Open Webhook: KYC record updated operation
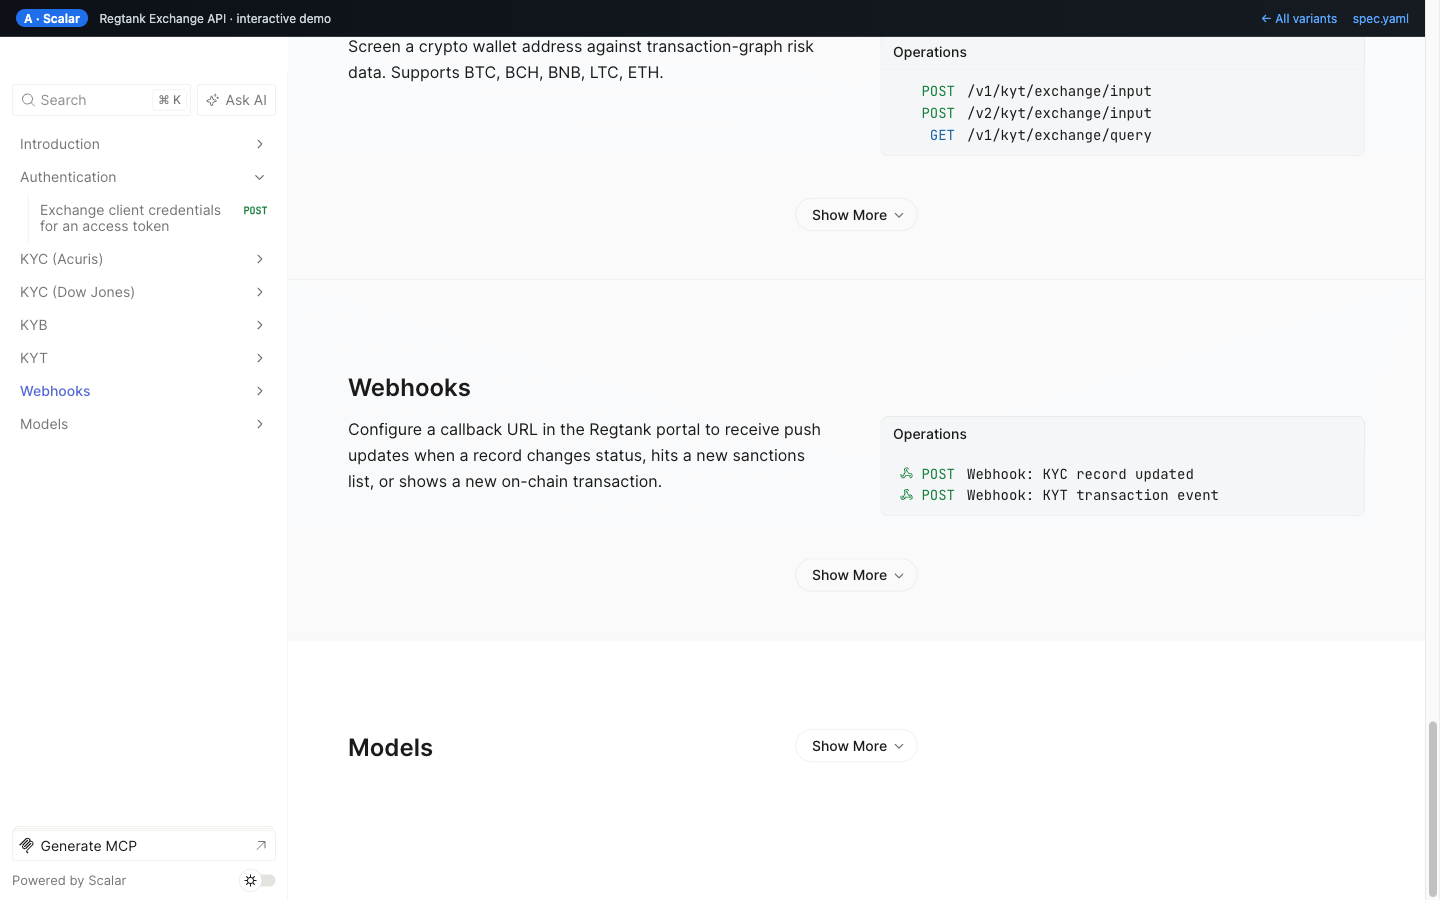 tap(1047, 474)
